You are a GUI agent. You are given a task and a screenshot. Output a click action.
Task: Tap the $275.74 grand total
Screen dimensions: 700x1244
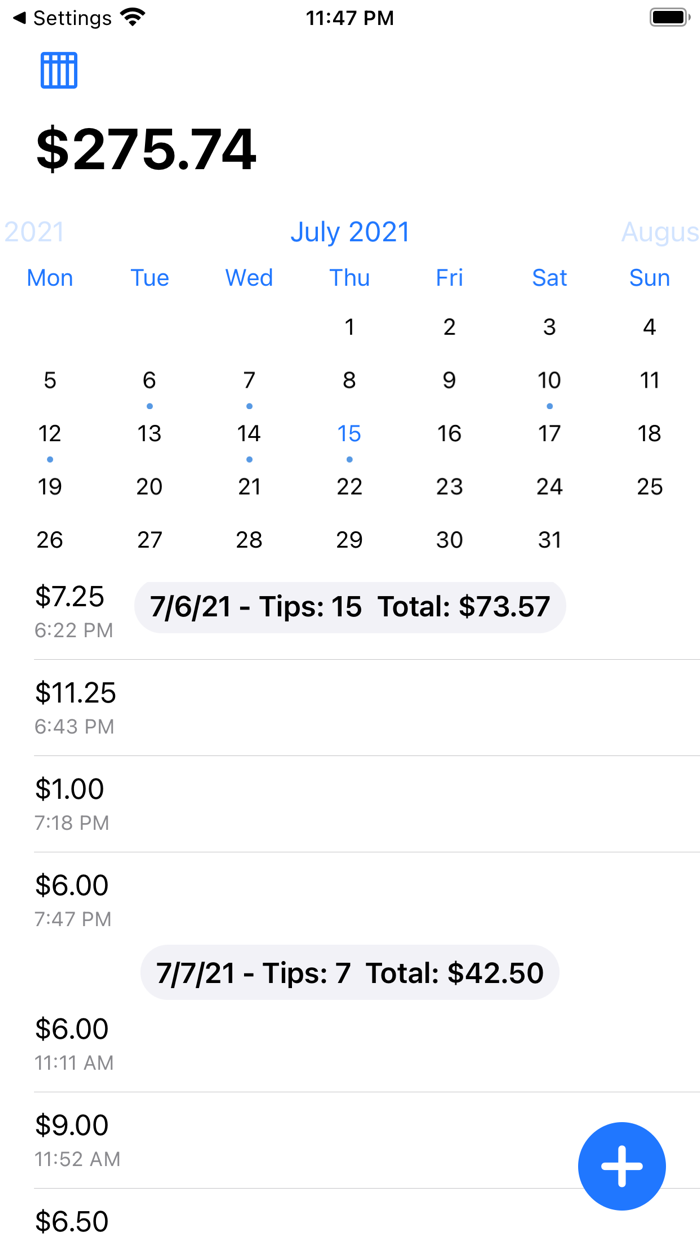tap(146, 148)
